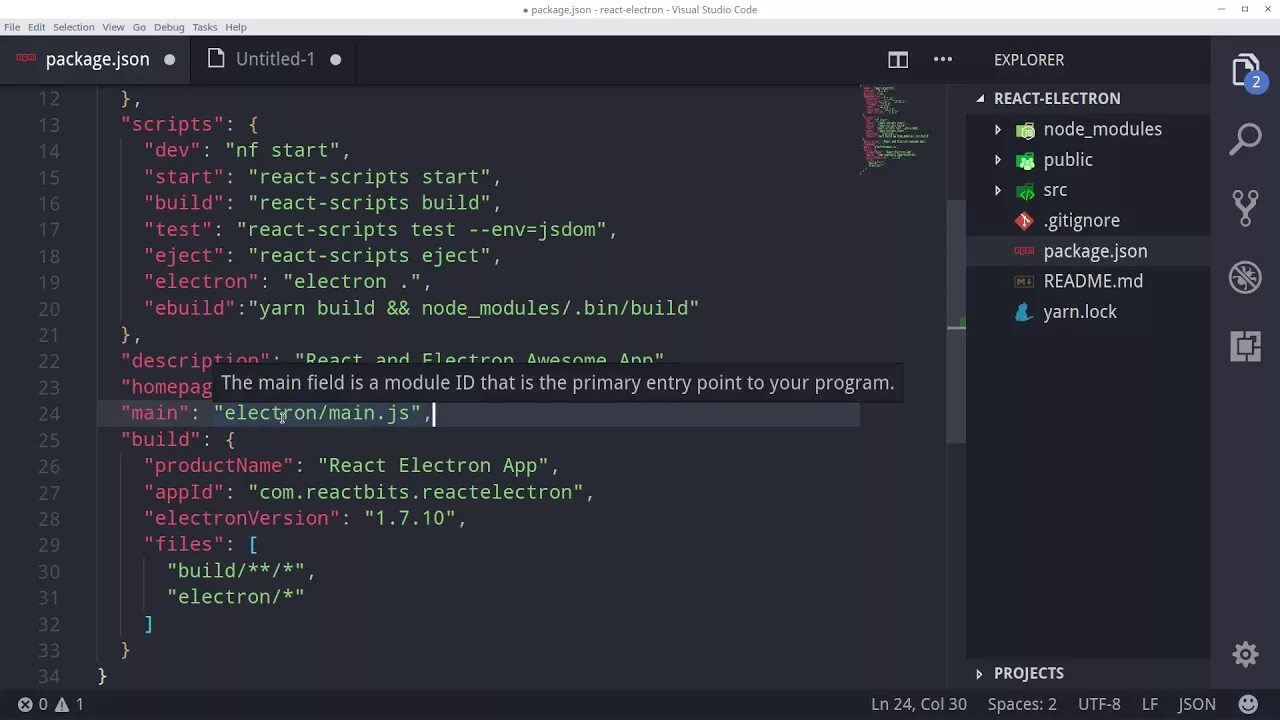Click the README.md markdown icon
The height and width of the screenshot is (720, 1280).
point(1024,282)
